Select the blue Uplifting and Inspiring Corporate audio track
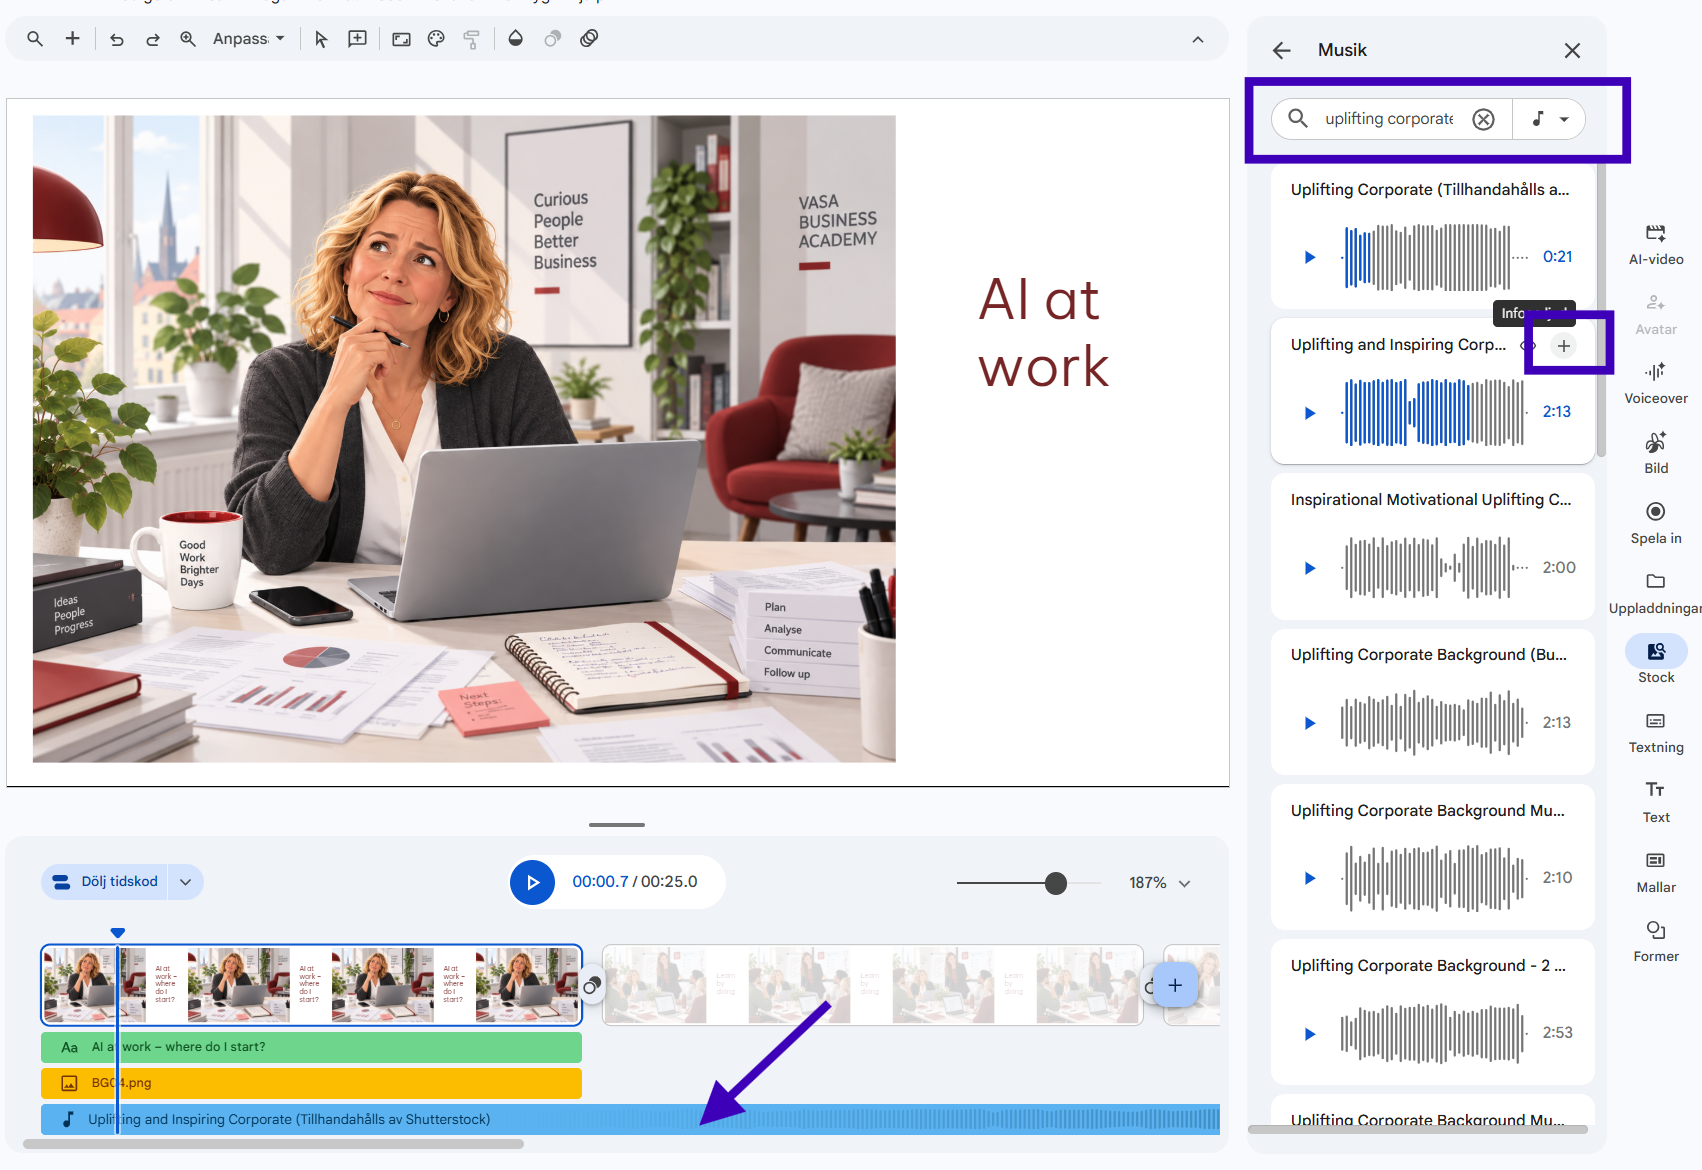This screenshot has width=1702, height=1170. (x=630, y=1120)
